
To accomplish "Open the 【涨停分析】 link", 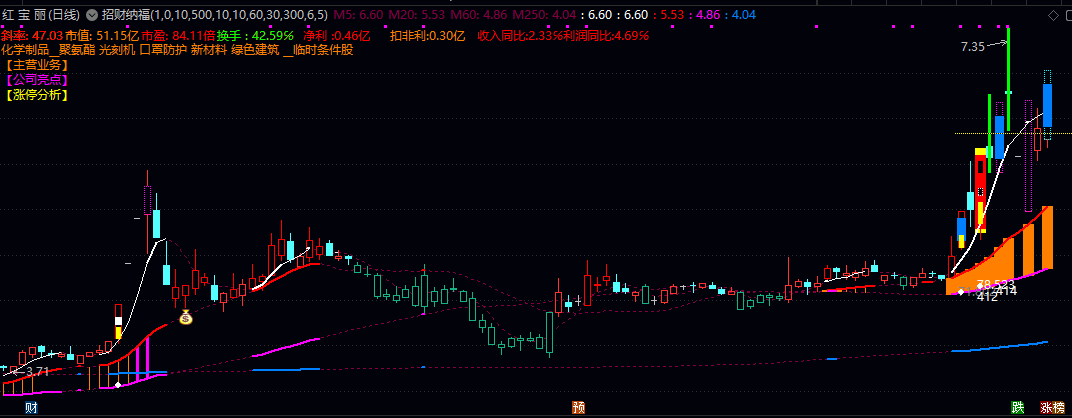I will tap(38, 95).
